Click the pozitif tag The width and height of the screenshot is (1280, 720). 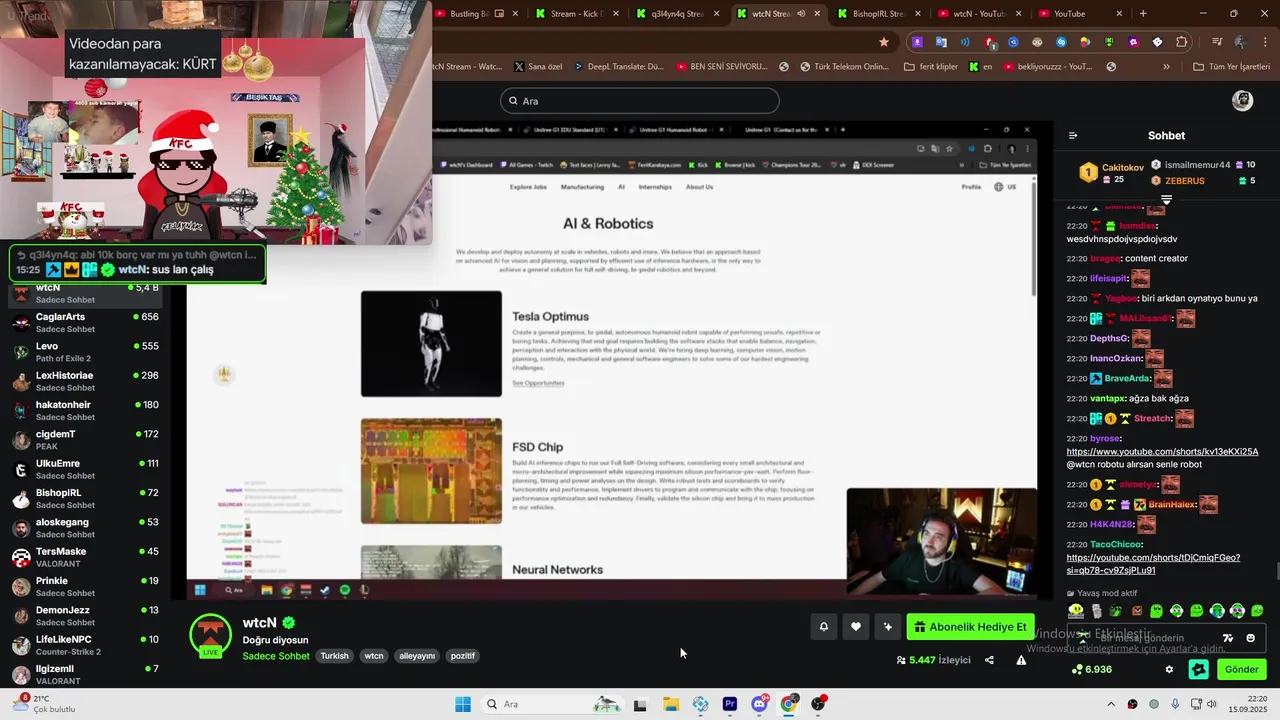pyautogui.click(x=463, y=656)
